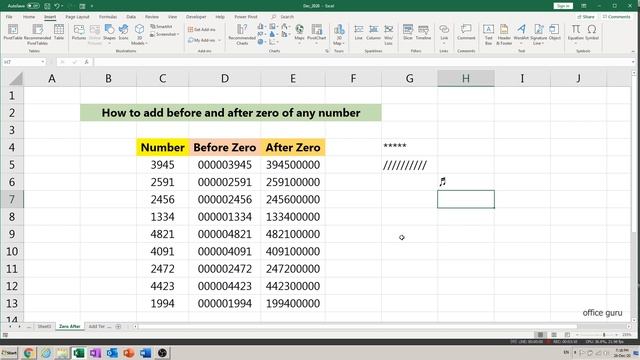Image resolution: width=640 pixels, height=360 pixels.
Task: Add a Timeline filter
Action: pyautogui.click(x=423, y=32)
